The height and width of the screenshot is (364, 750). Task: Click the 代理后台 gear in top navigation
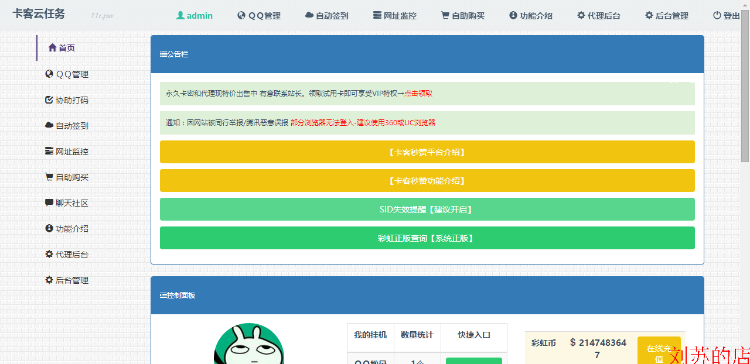(x=581, y=15)
